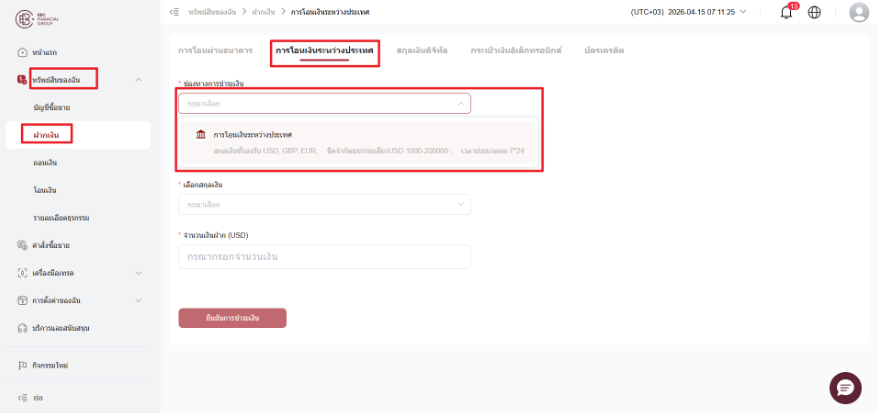The width and height of the screenshot is (878, 413).
Task: Click the Trading Tools (เครื่องมือเทรด) icon
Action: click(x=22, y=273)
